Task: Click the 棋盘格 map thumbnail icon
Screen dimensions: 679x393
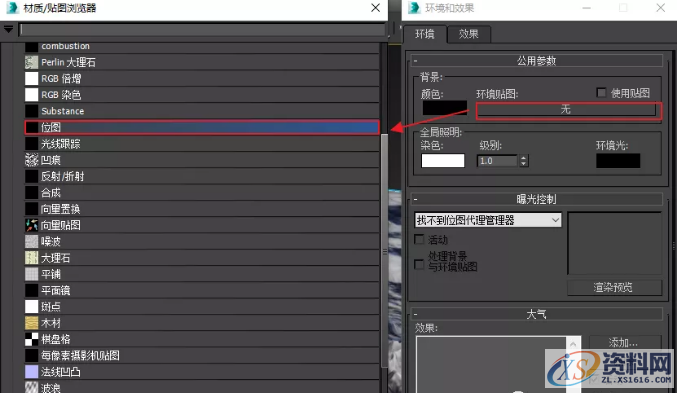Action: pos(31,339)
